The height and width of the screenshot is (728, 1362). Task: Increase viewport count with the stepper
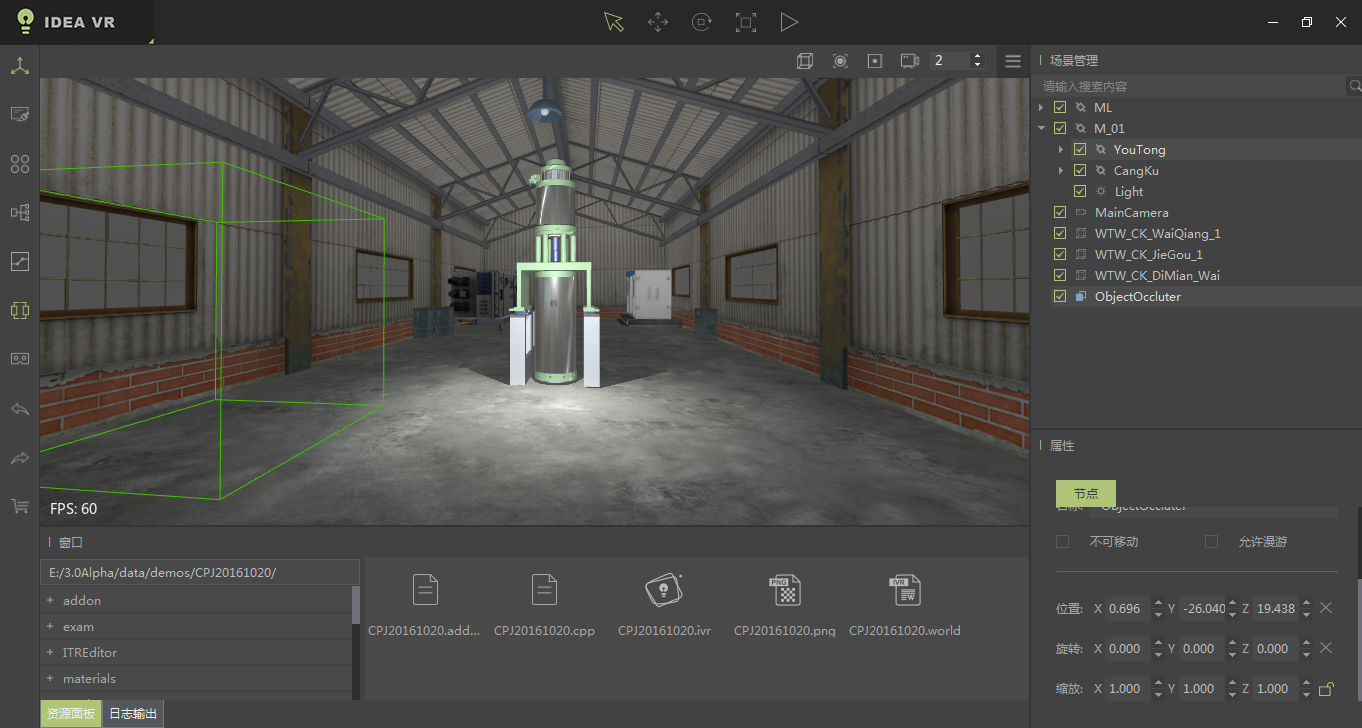click(977, 55)
